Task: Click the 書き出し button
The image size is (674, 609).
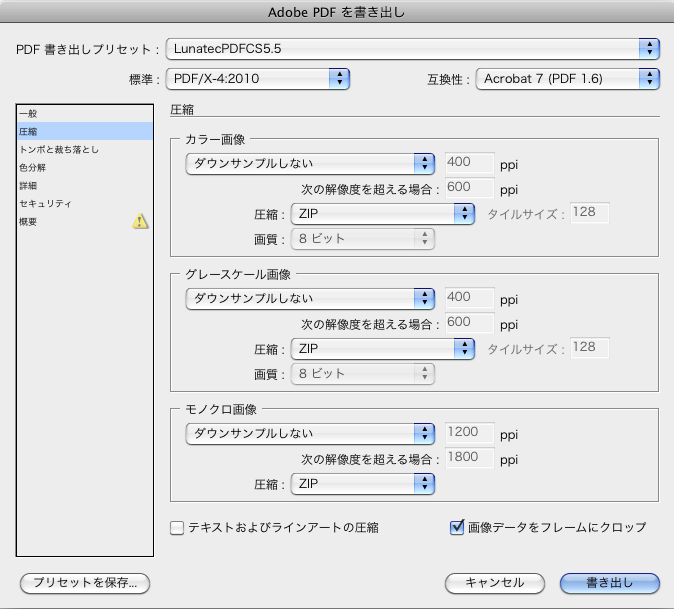Action: [610, 583]
